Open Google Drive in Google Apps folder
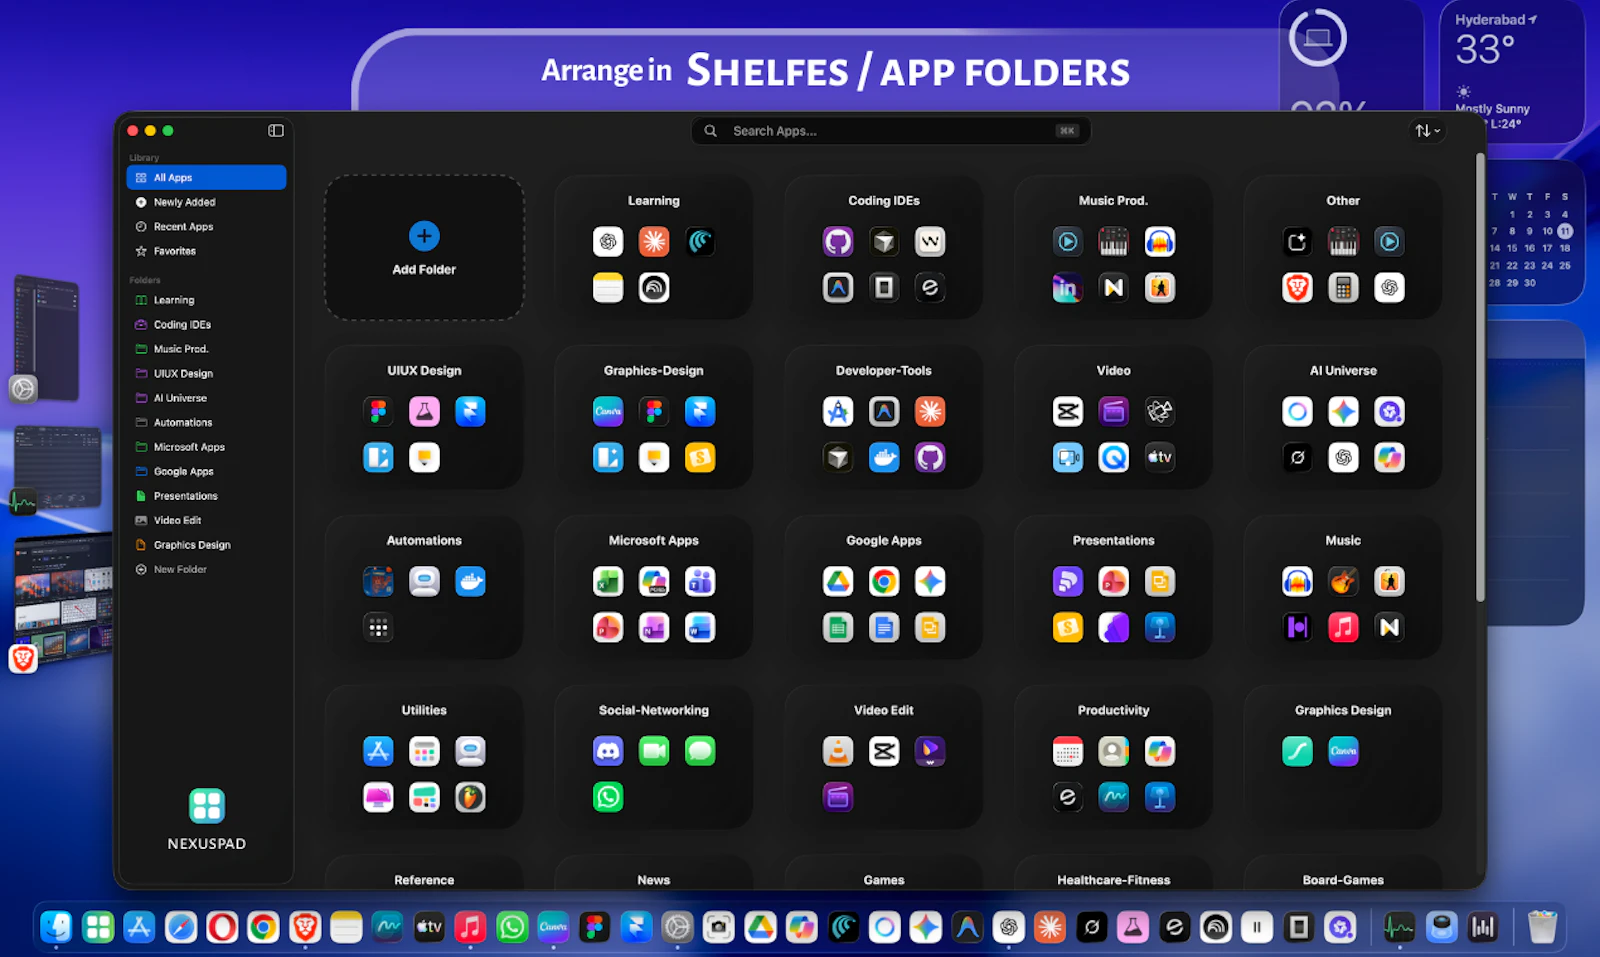Viewport: 1600px width, 957px height. point(838,581)
